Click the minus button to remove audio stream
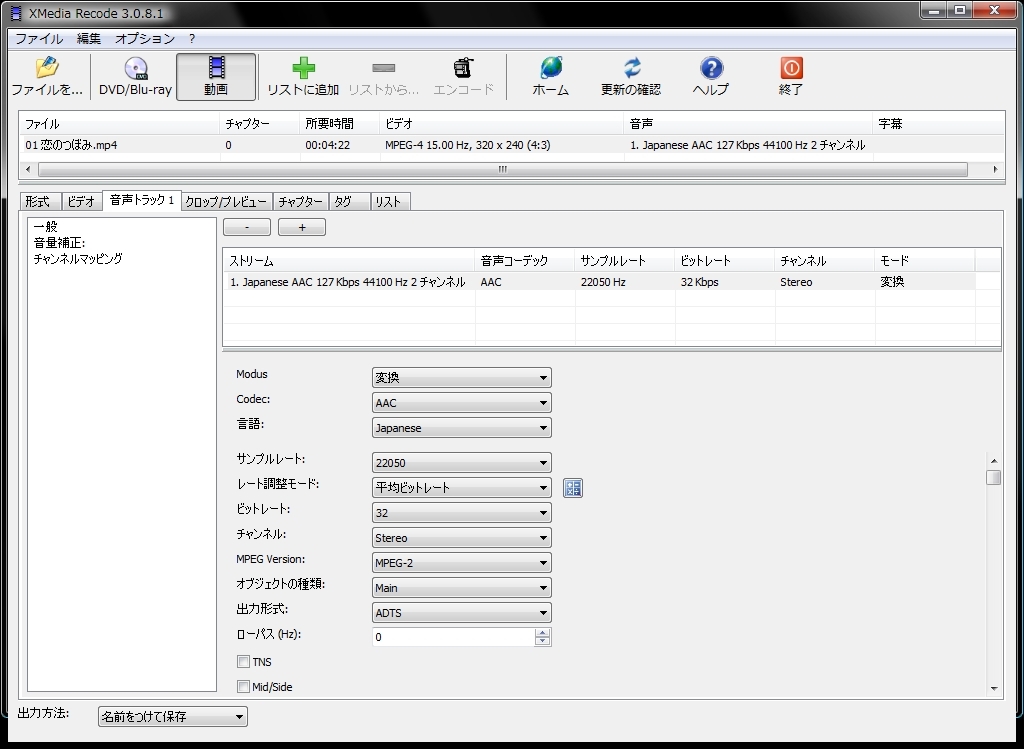This screenshot has height=749, width=1024. click(246, 227)
